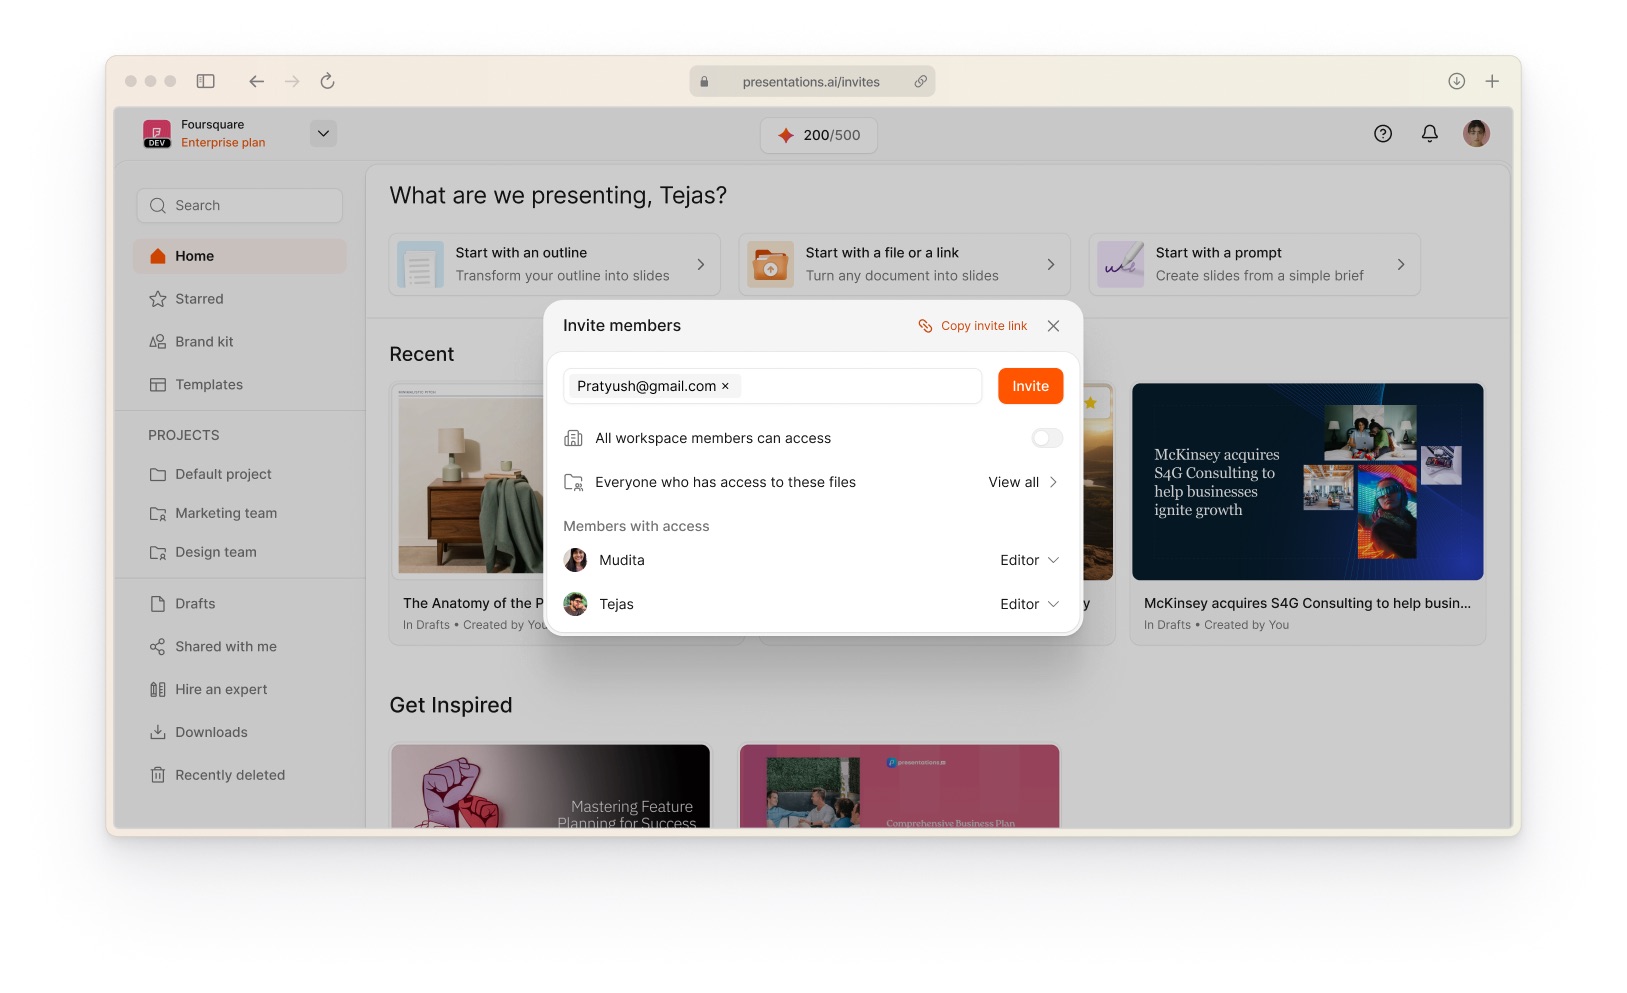Open The Anatomy presentation thumbnail
Screen dimensions: 1627x993
[x=470, y=482]
